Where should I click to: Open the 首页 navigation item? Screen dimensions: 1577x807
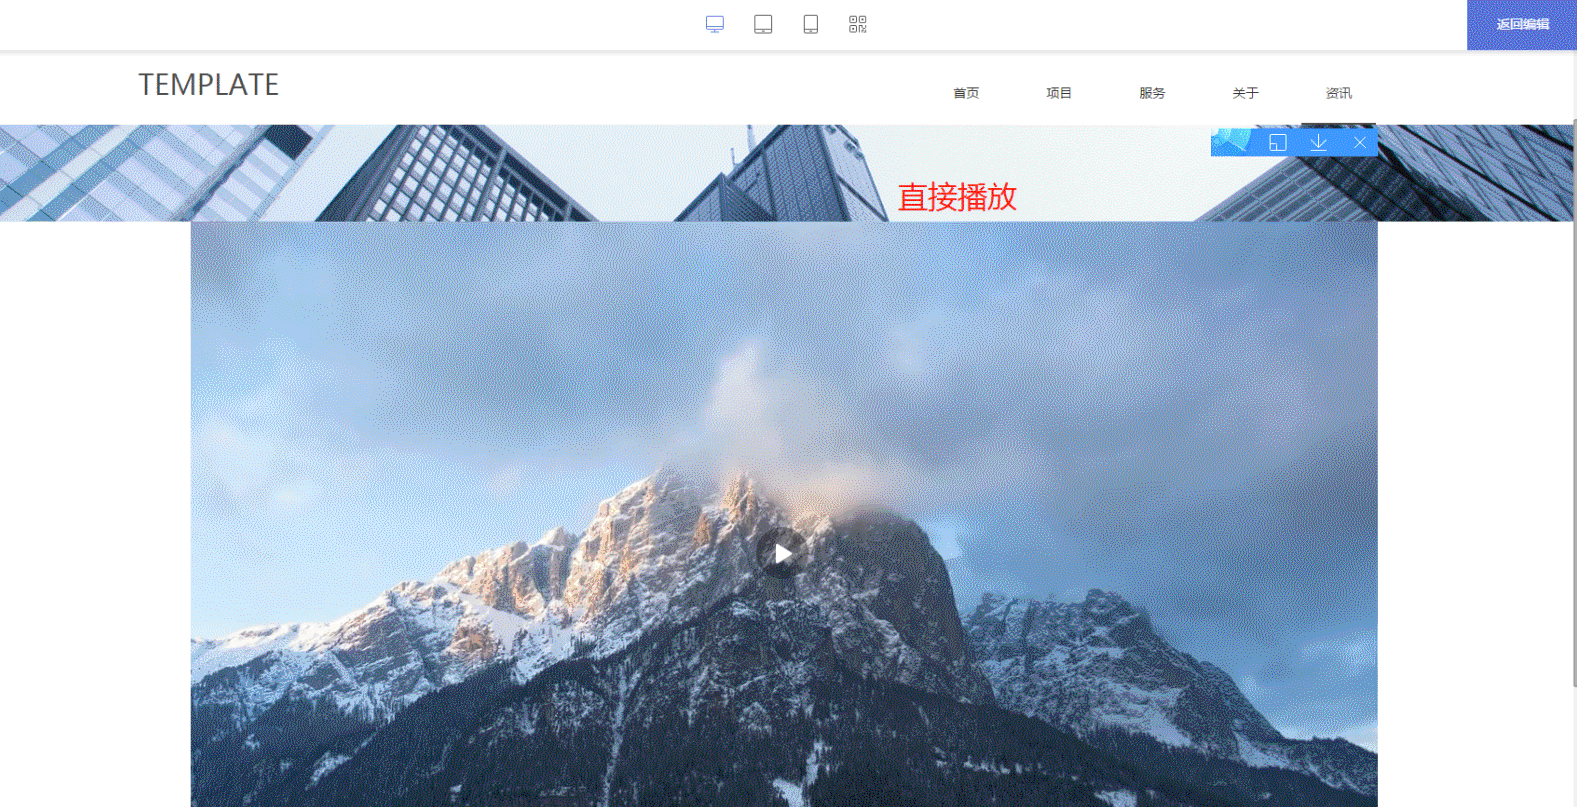[966, 93]
